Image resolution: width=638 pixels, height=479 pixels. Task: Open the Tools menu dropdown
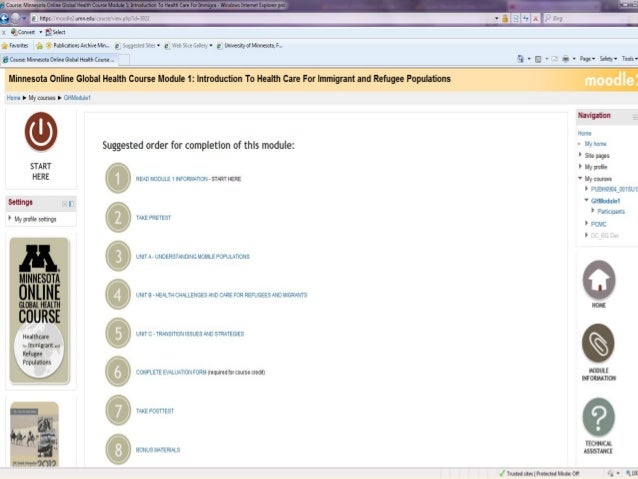click(629, 59)
